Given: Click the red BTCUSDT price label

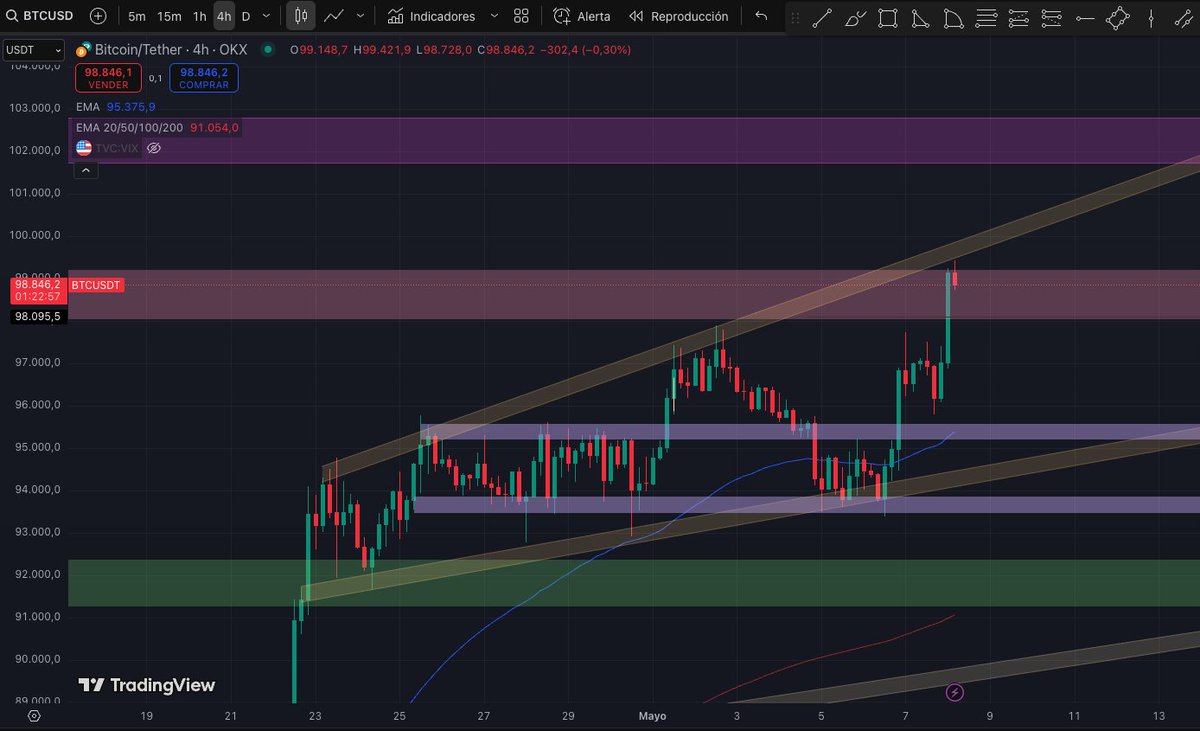Looking at the screenshot, I should coord(96,285).
